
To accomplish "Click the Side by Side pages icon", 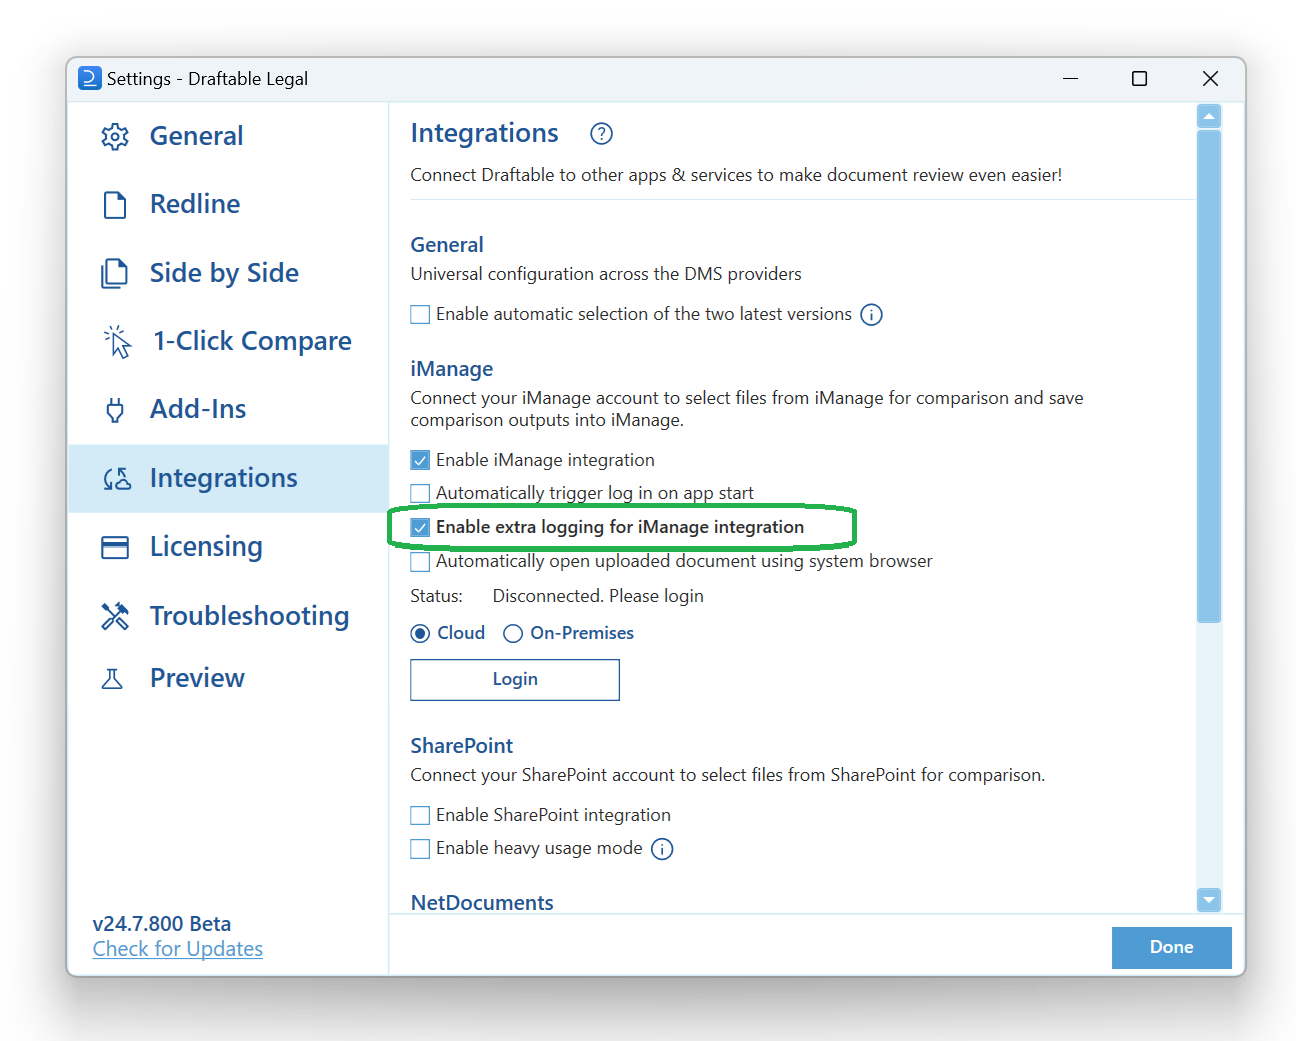I will point(115,272).
